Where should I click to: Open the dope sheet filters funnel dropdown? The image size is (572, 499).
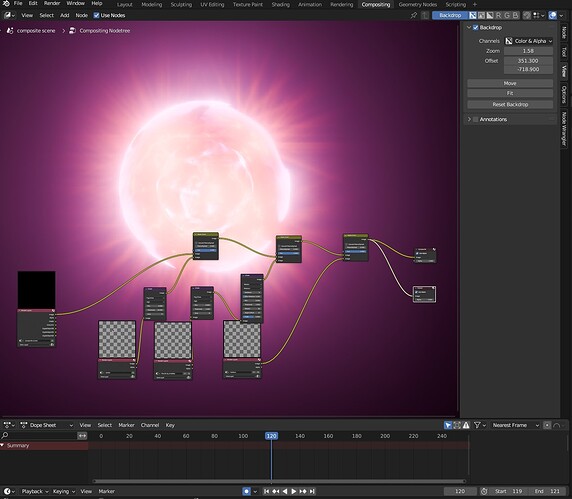click(x=480, y=425)
